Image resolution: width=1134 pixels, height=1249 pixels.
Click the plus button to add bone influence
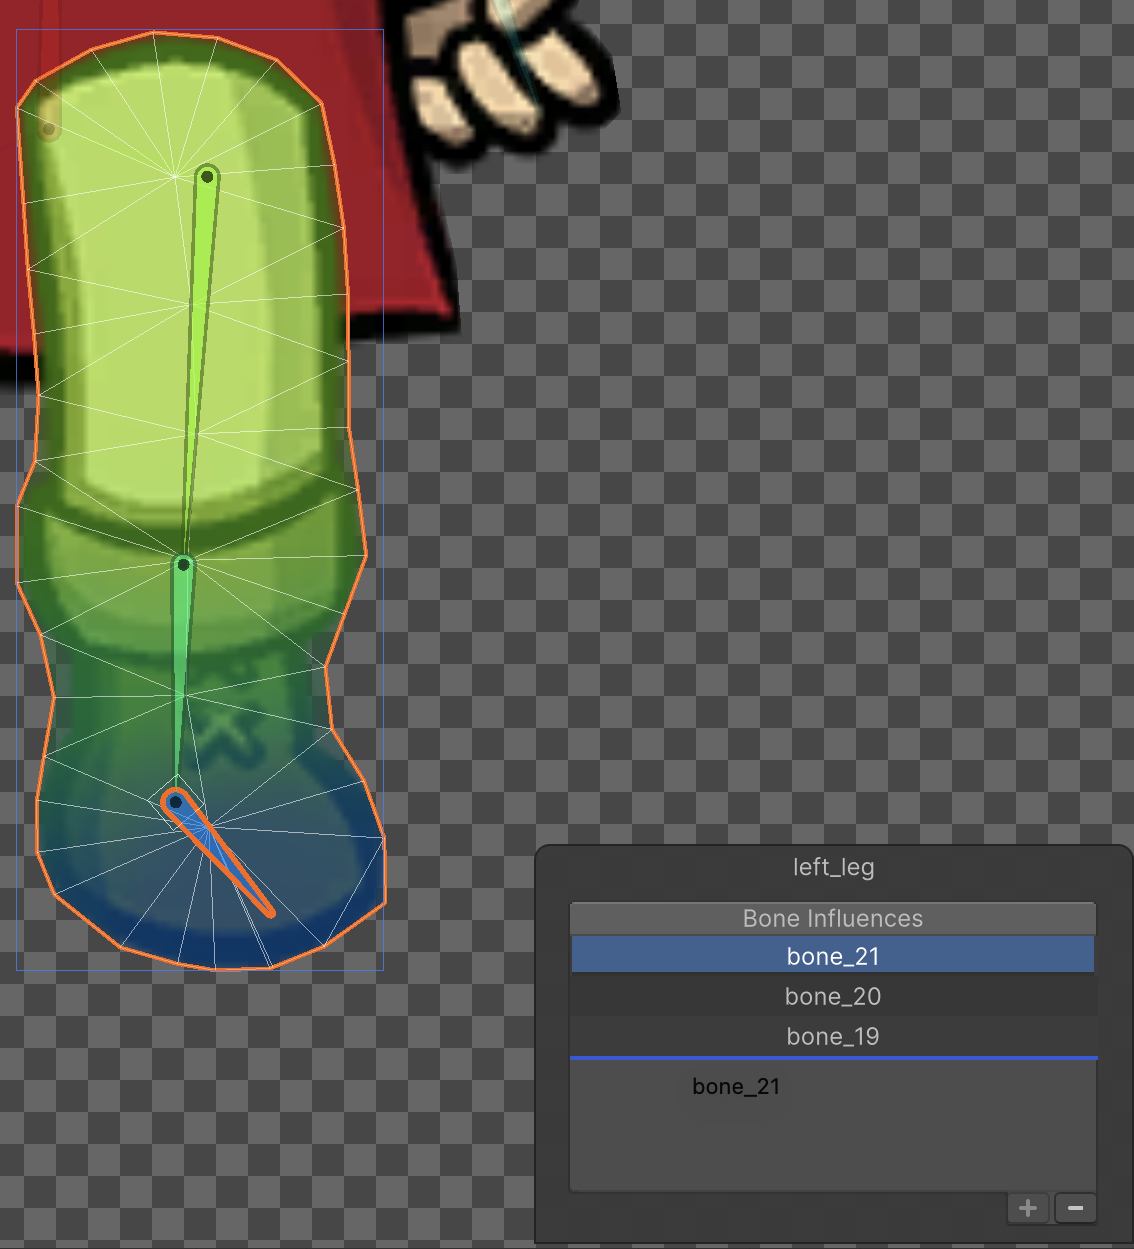tap(1027, 1208)
